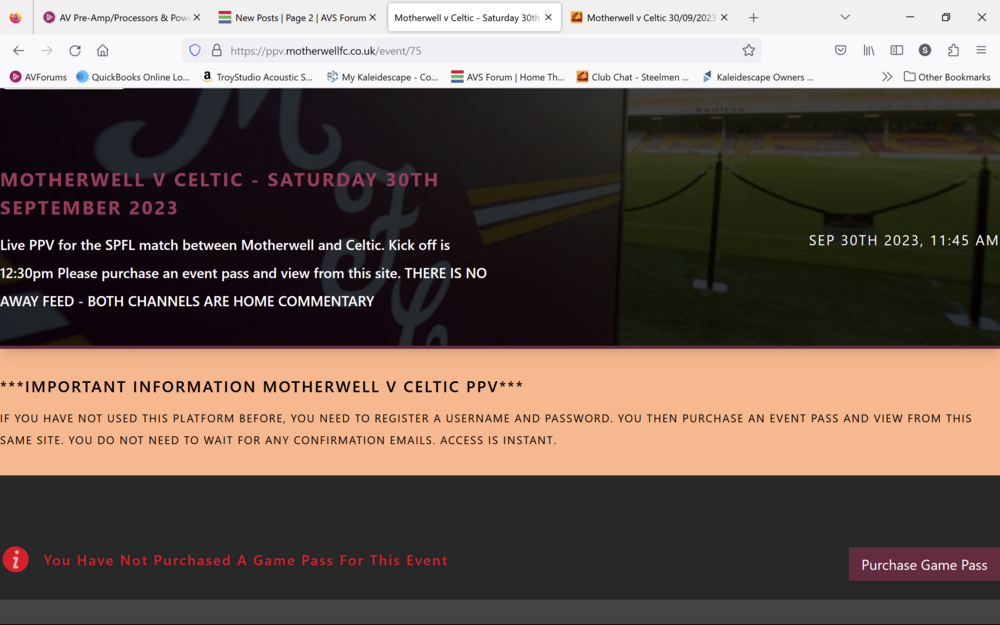This screenshot has height=625, width=1000.
Task: Click the Firefox View icon
Action: point(15,17)
